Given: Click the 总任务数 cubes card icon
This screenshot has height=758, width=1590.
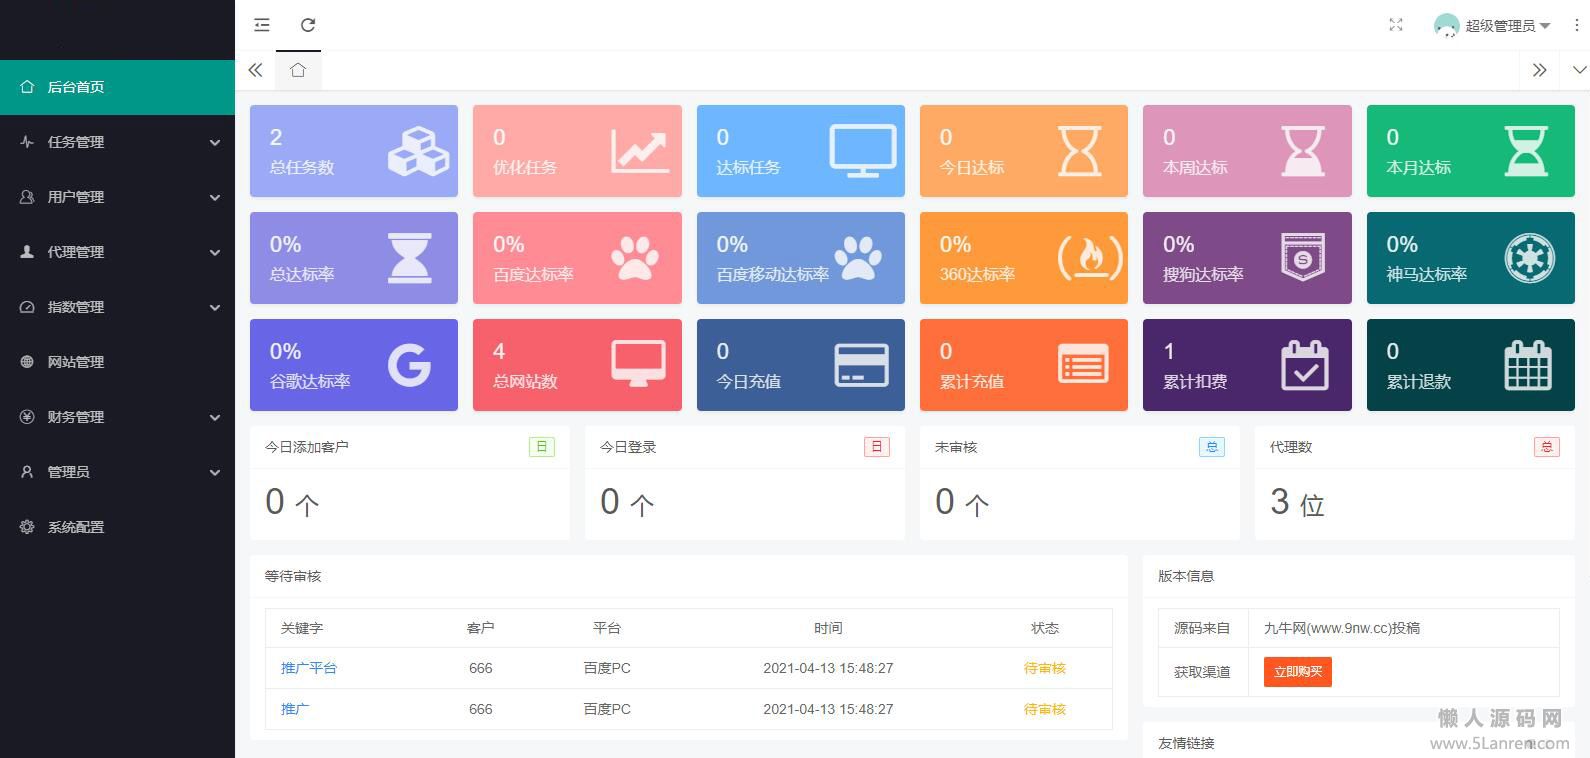Looking at the screenshot, I should coord(418,151).
